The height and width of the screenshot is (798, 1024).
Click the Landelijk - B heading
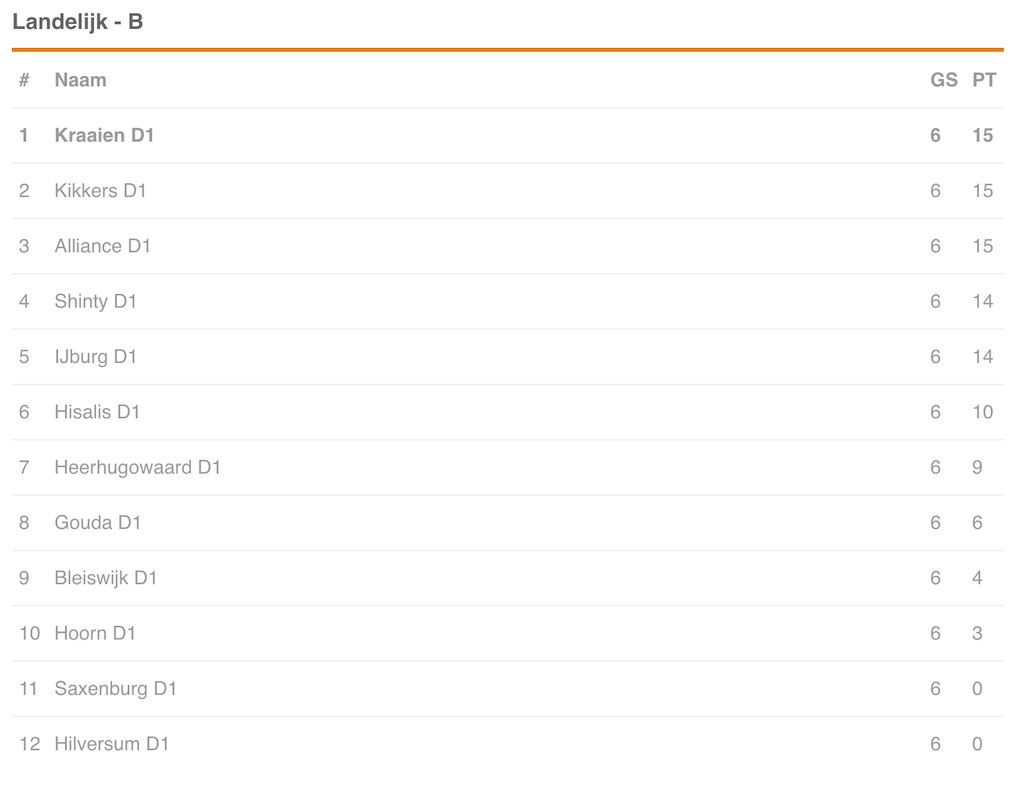point(77,21)
